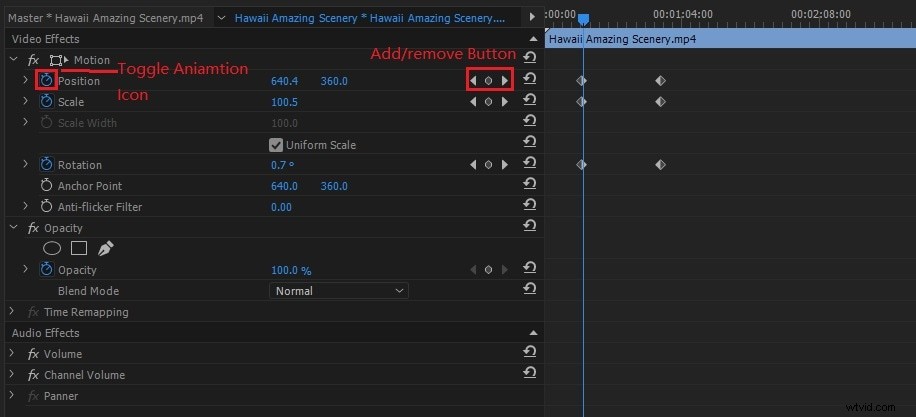This screenshot has height=417, width=916.
Task: Reset the Scale parameter
Action: tap(530, 100)
